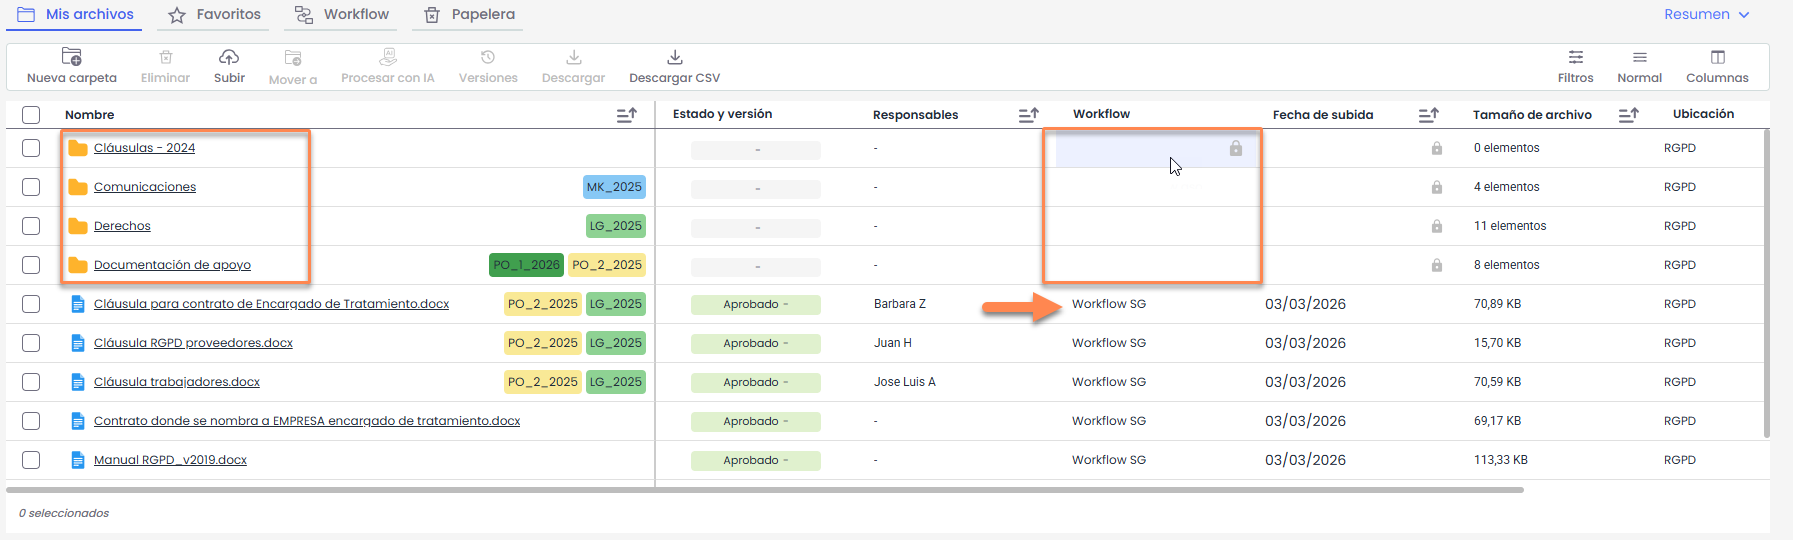The width and height of the screenshot is (1793, 540).
Task: Click the Descargar CSV download icon
Action: (x=675, y=57)
